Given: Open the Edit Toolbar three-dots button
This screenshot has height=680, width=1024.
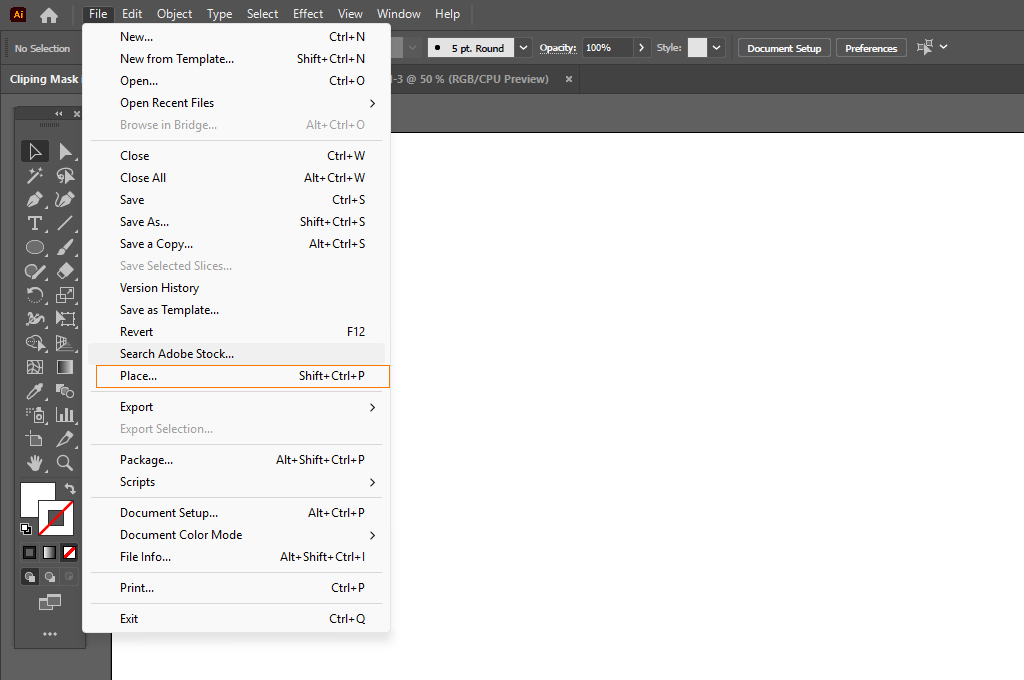Looking at the screenshot, I should 50,634.
